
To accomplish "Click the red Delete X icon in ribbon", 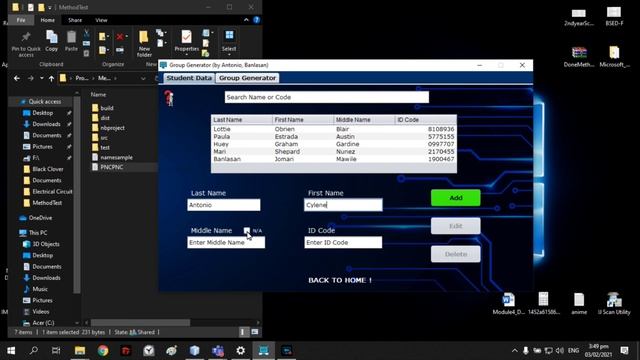I will tap(120, 37).
